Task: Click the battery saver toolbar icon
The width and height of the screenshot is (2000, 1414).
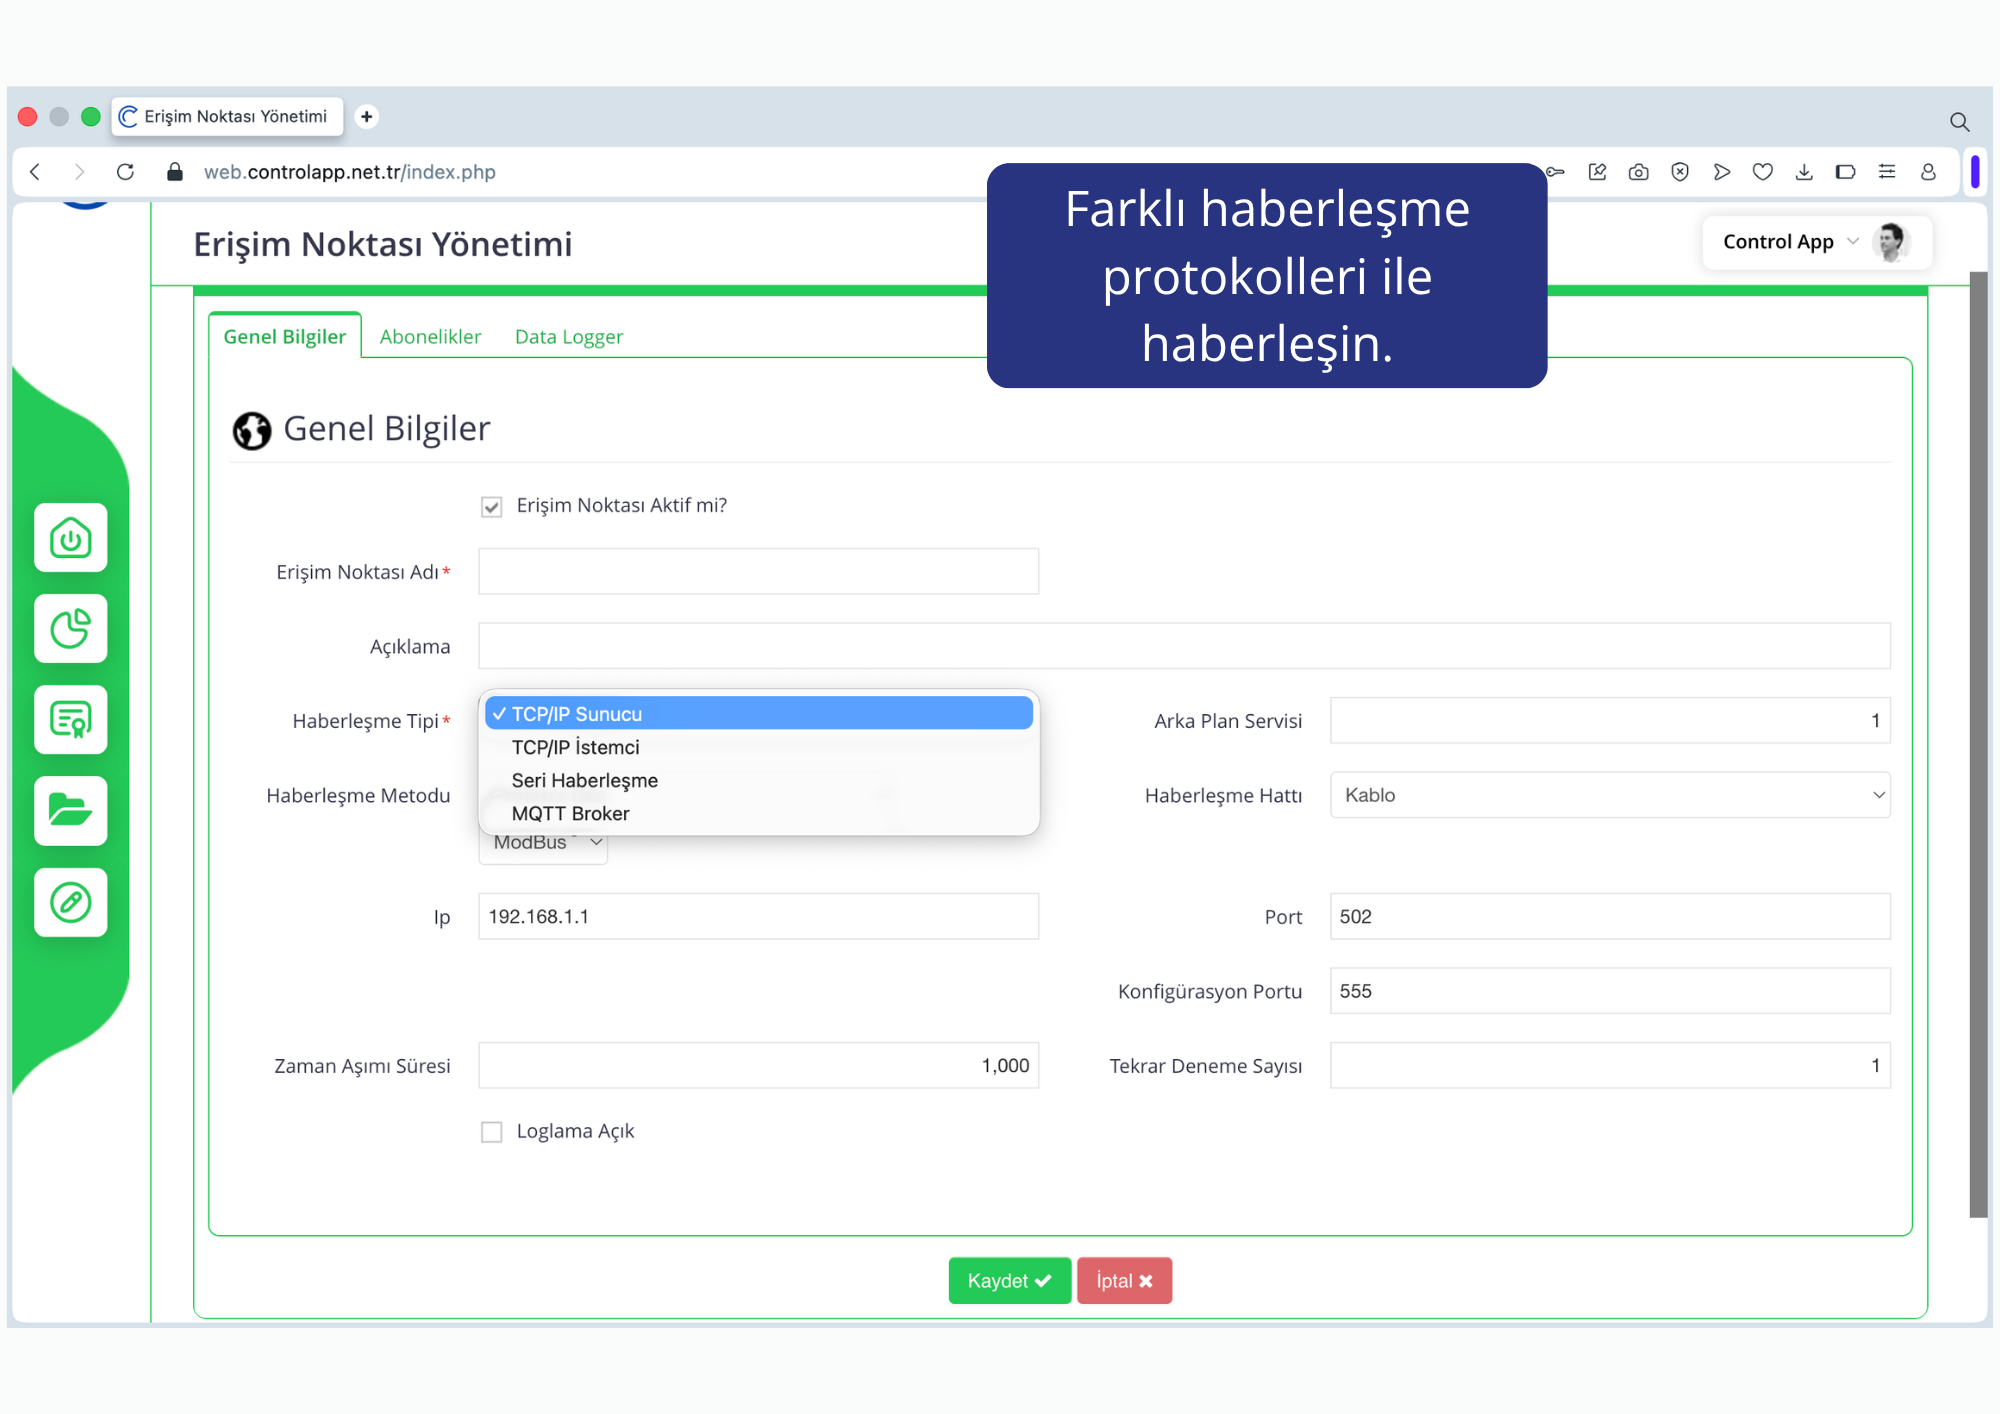Action: point(1846,172)
